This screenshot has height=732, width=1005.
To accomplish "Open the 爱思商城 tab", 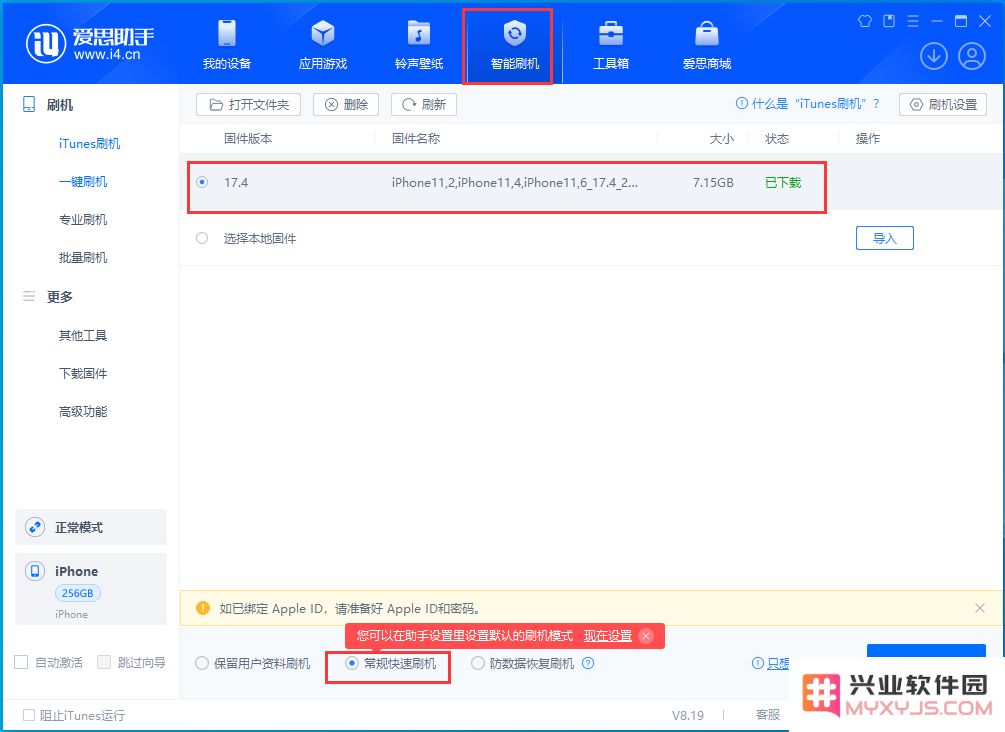I will click(x=707, y=44).
